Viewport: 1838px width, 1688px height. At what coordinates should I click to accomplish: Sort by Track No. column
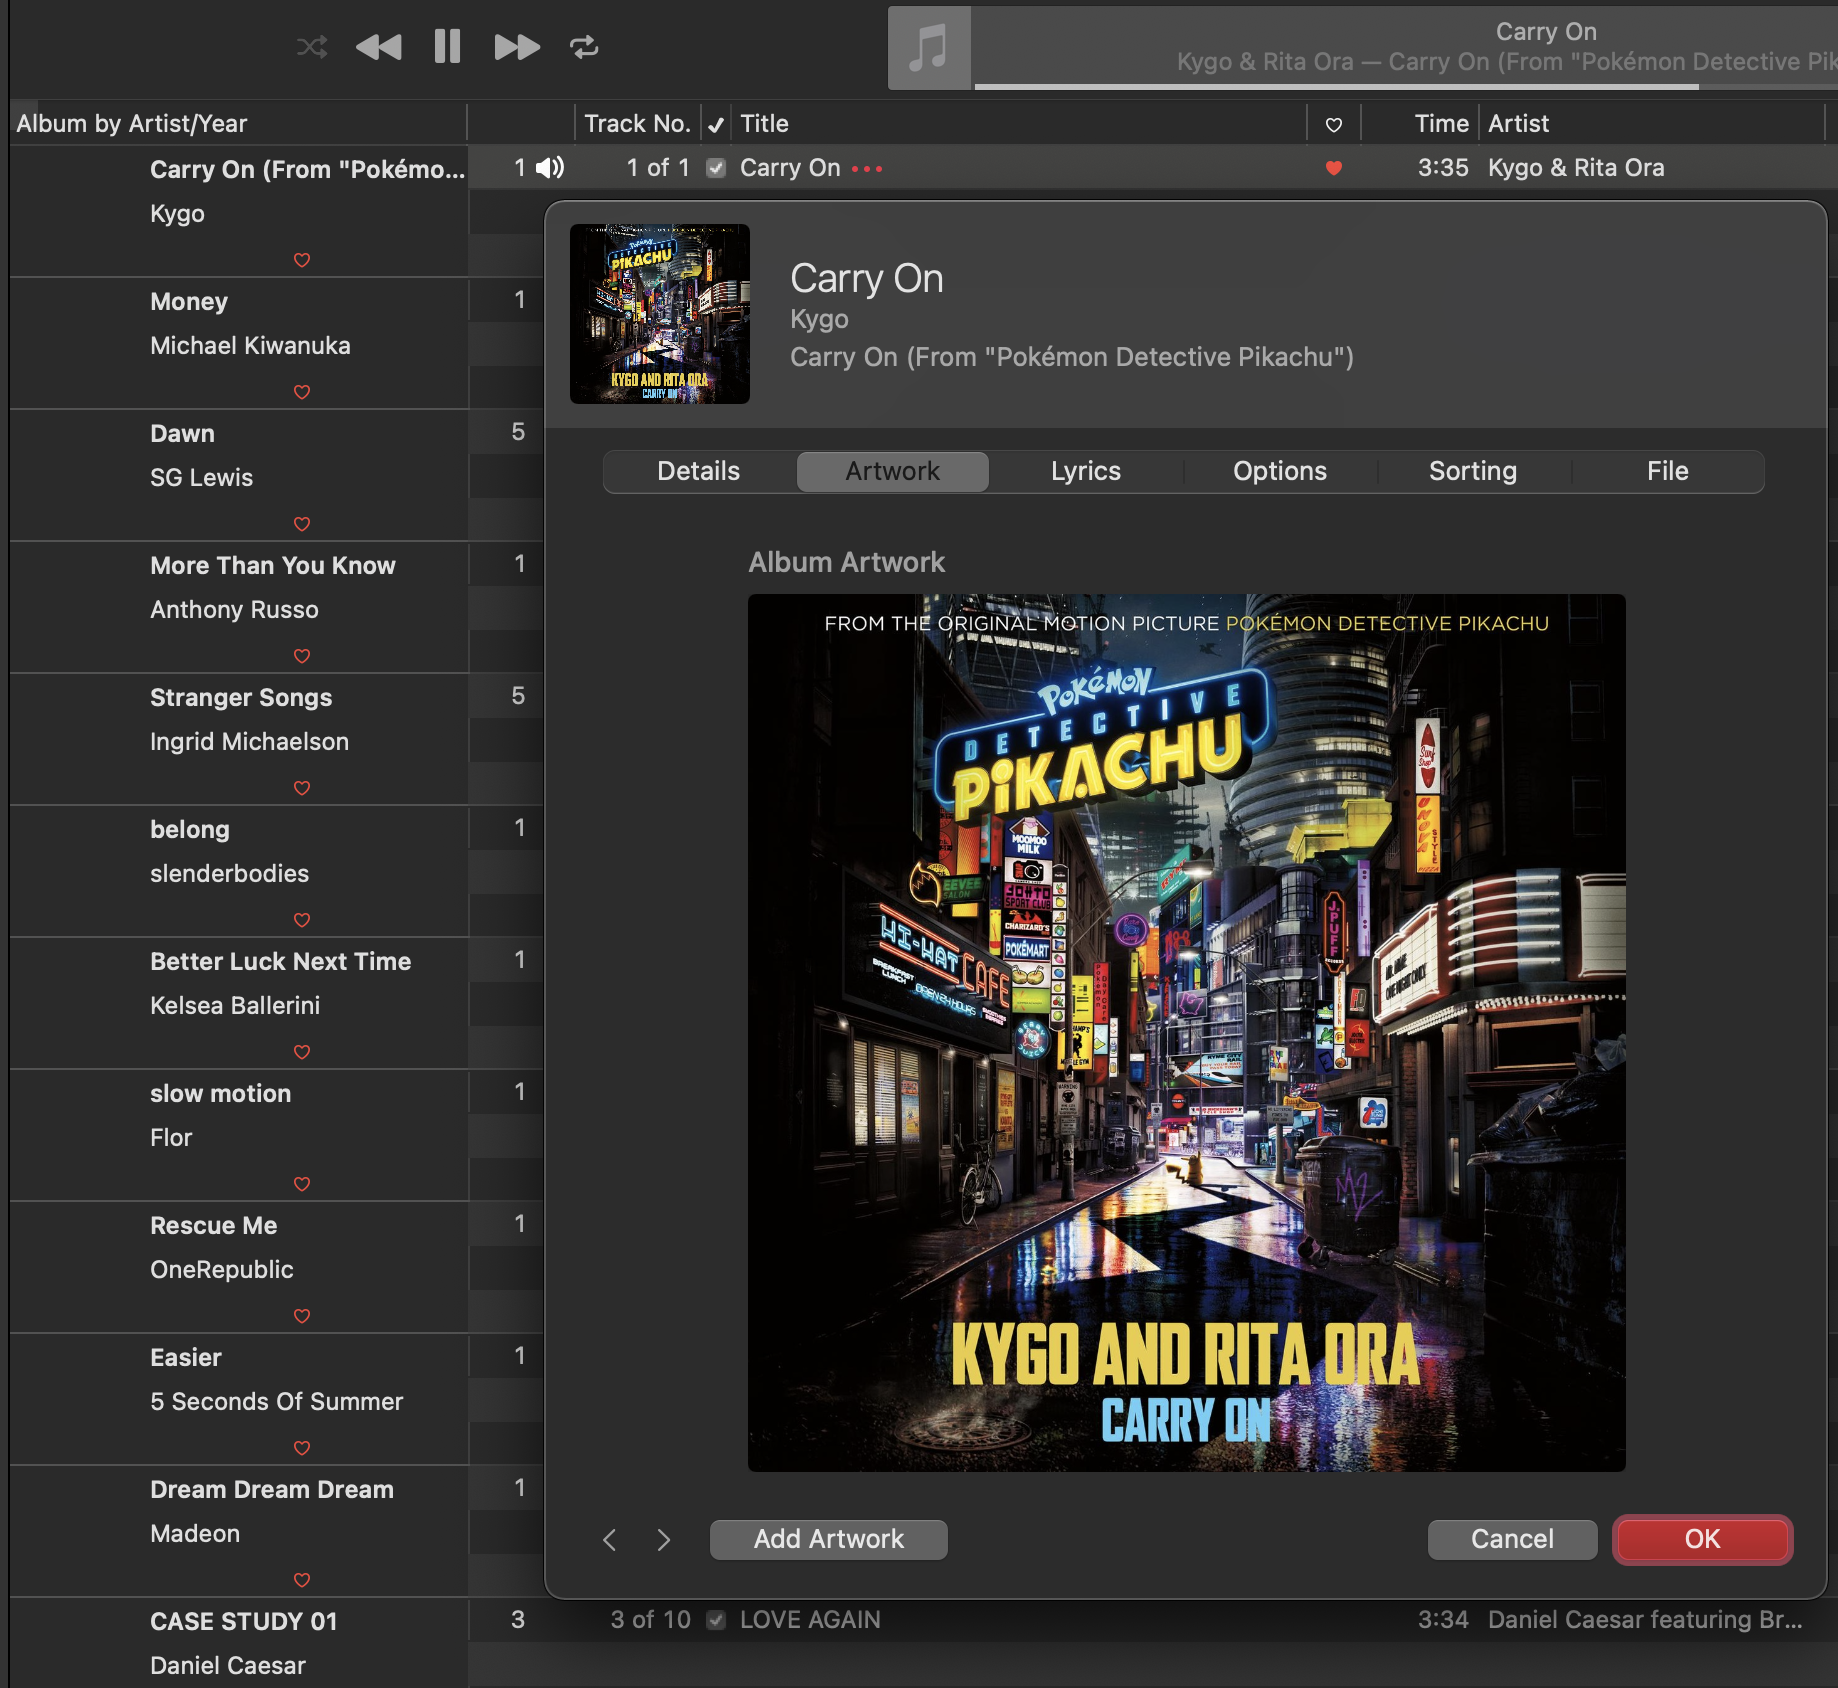pos(637,124)
